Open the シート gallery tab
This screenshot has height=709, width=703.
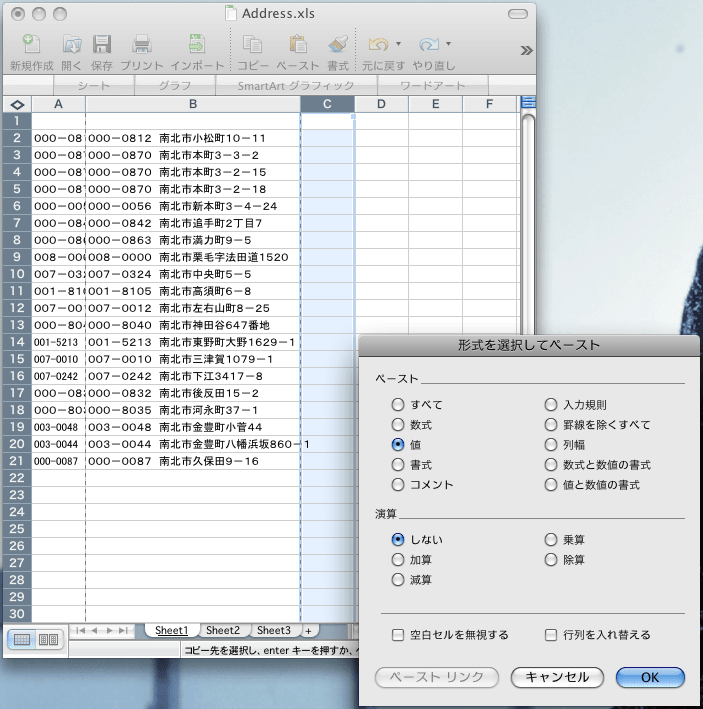coord(94,85)
